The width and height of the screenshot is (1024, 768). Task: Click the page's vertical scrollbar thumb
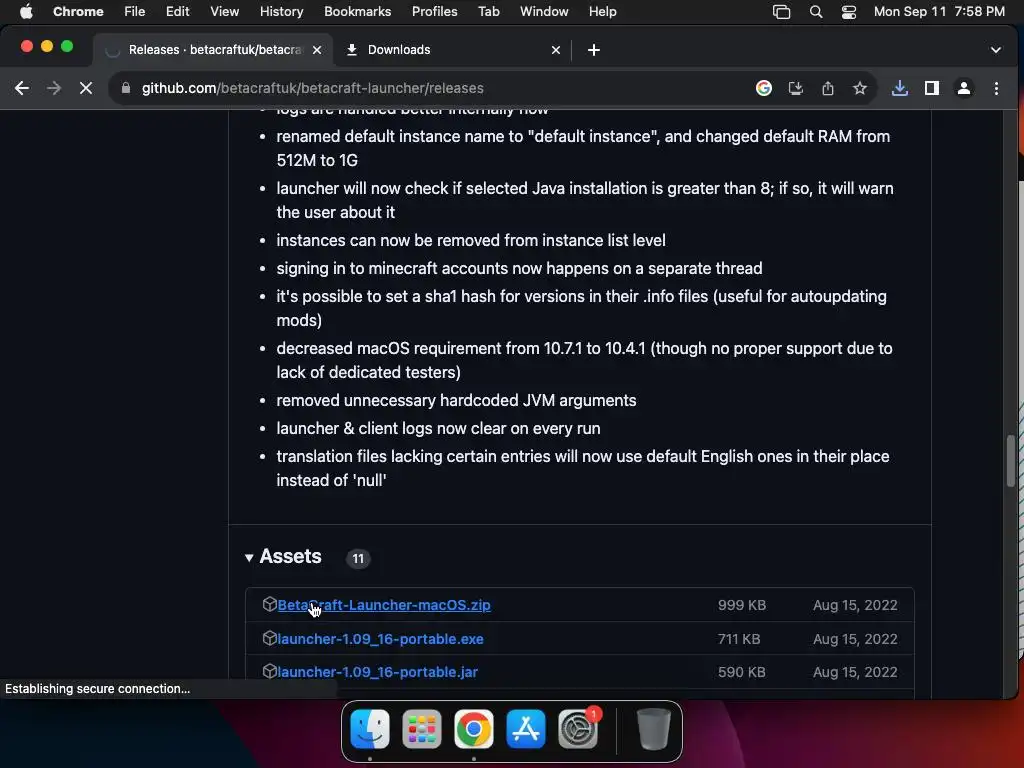(1010, 460)
